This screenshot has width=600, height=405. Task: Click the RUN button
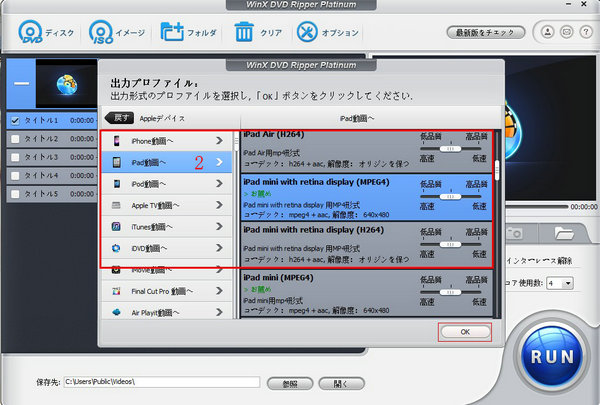[x=552, y=357]
